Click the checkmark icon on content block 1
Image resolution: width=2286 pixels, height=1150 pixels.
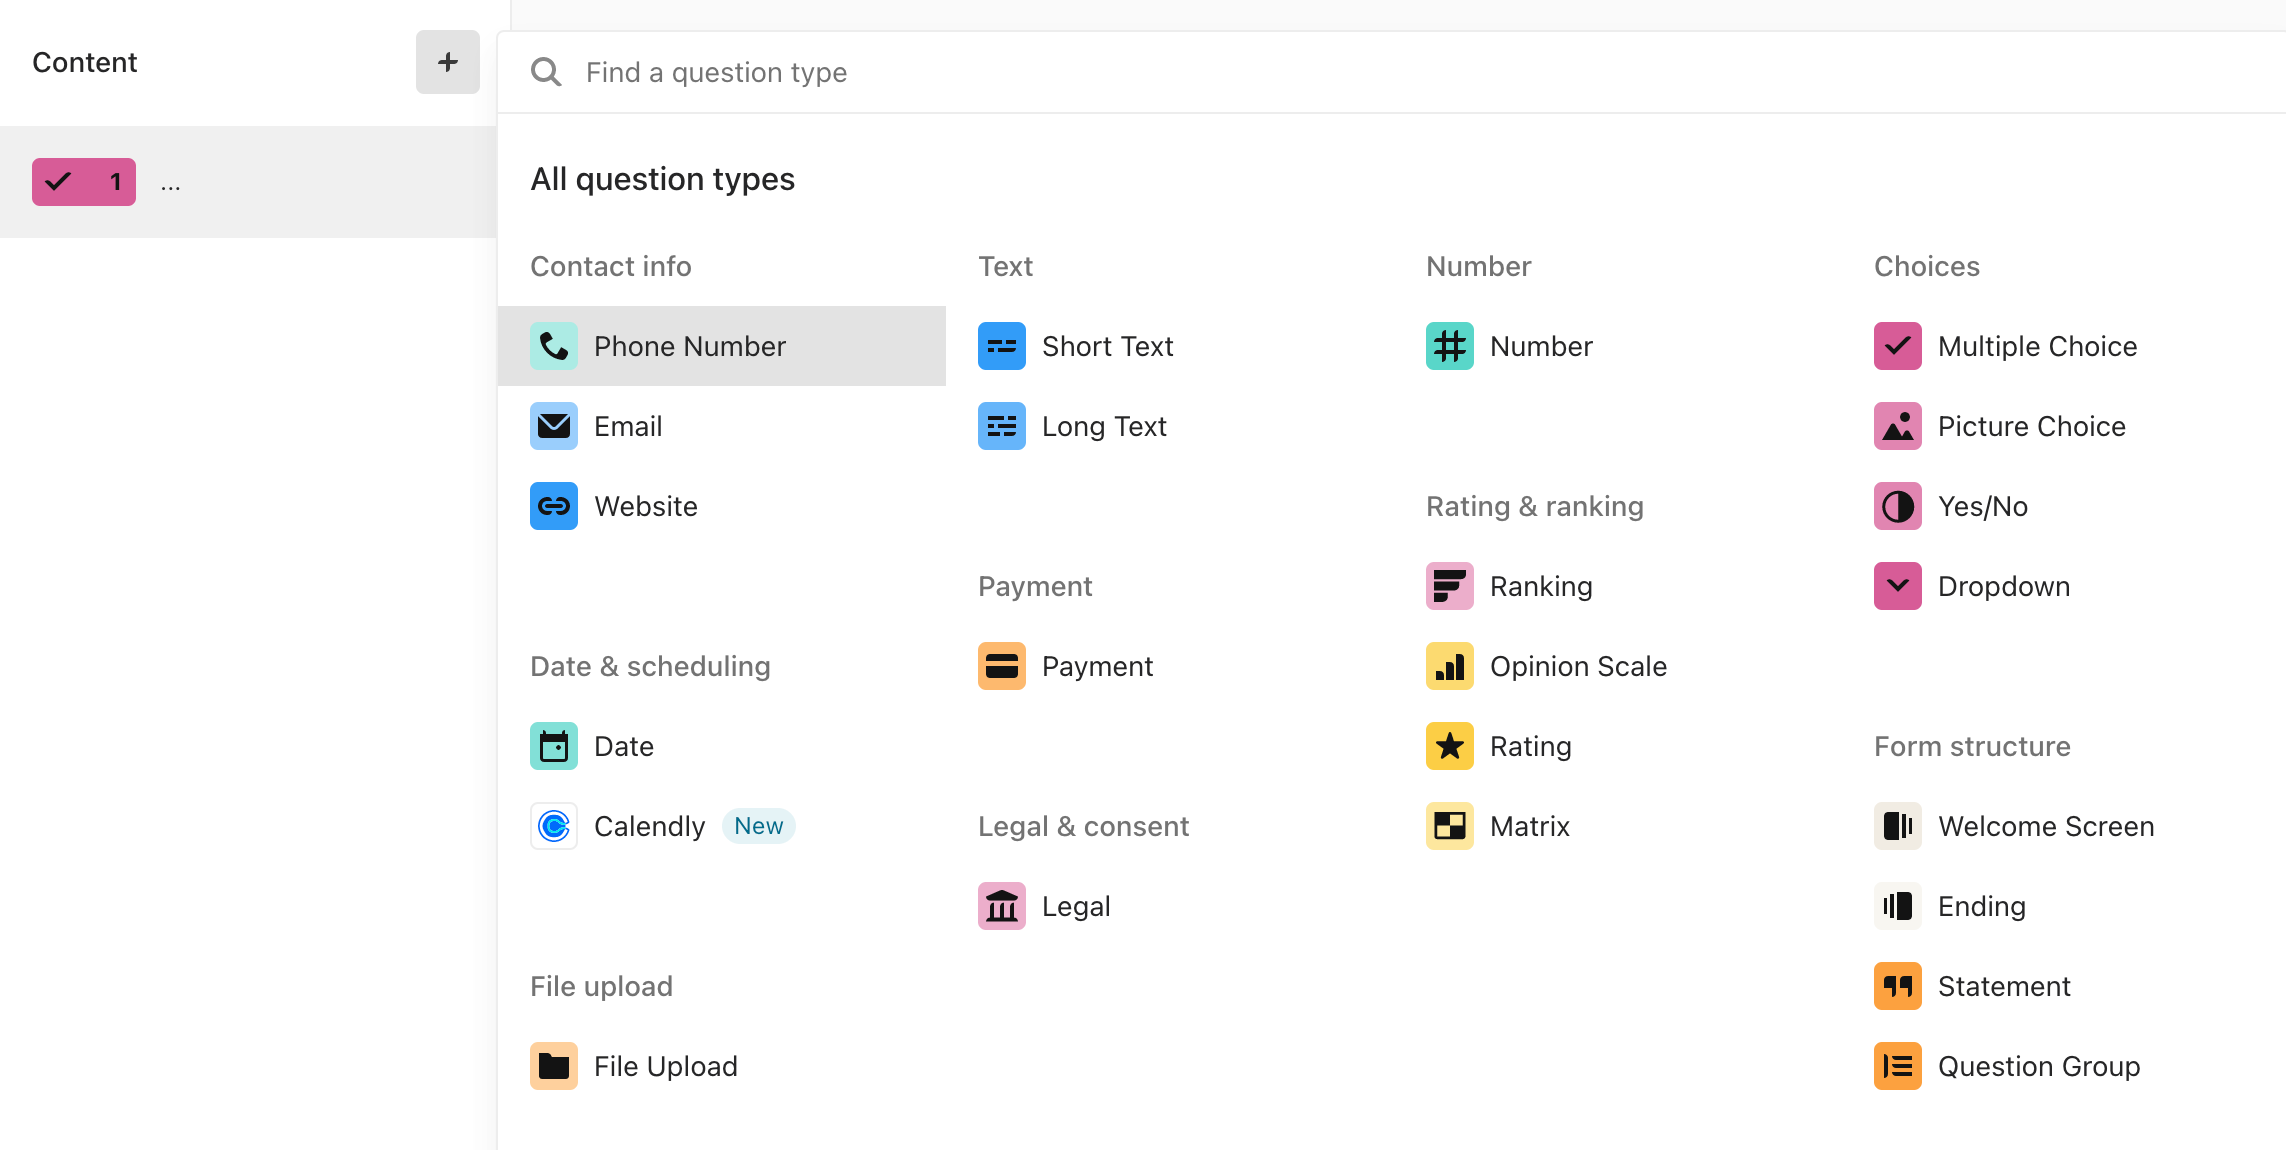tap(59, 180)
